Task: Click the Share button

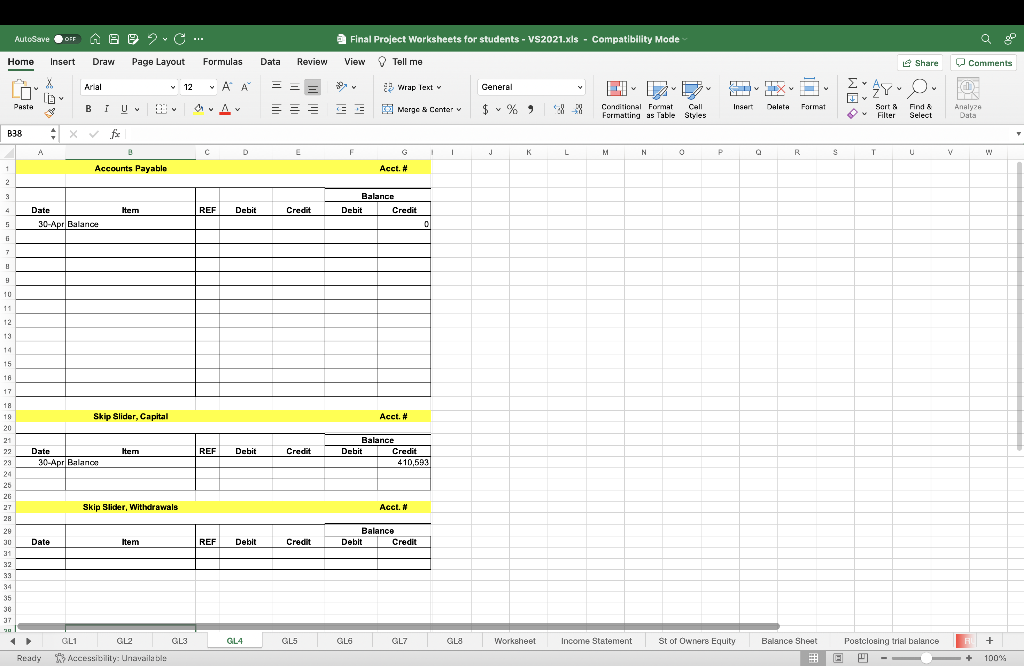Action: click(920, 63)
